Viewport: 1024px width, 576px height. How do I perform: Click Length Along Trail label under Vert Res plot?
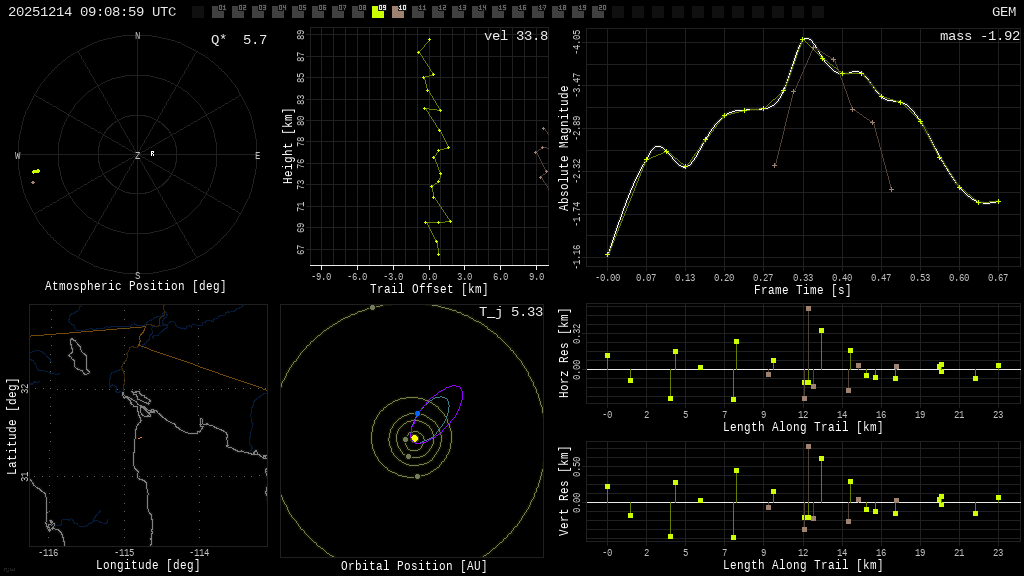tap(803, 565)
